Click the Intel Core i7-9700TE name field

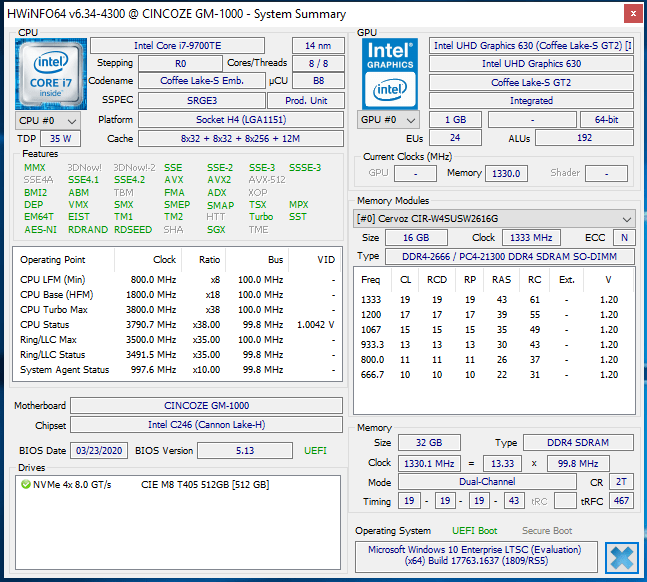tap(177, 45)
